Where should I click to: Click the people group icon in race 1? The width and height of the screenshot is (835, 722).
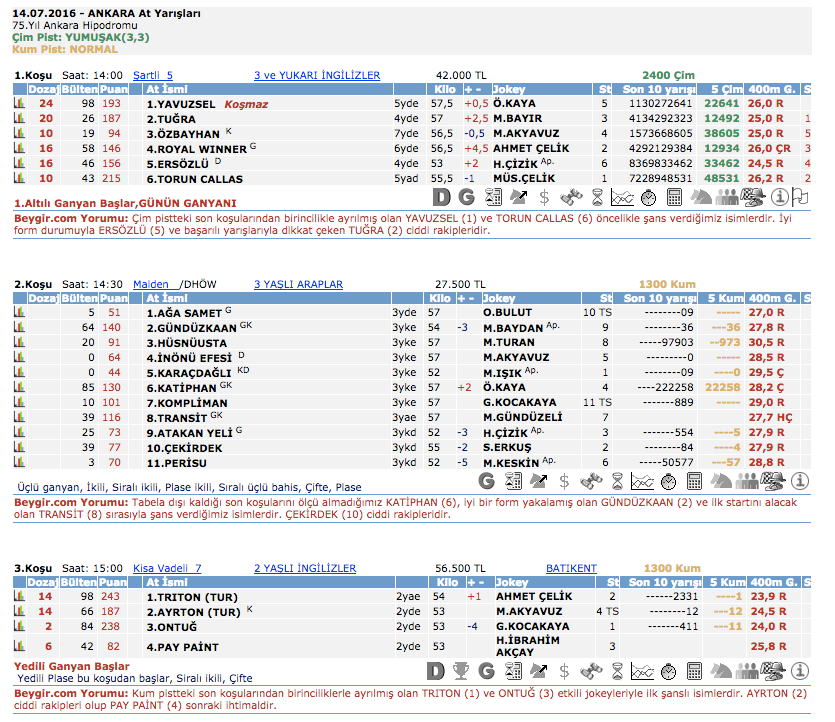click(728, 197)
